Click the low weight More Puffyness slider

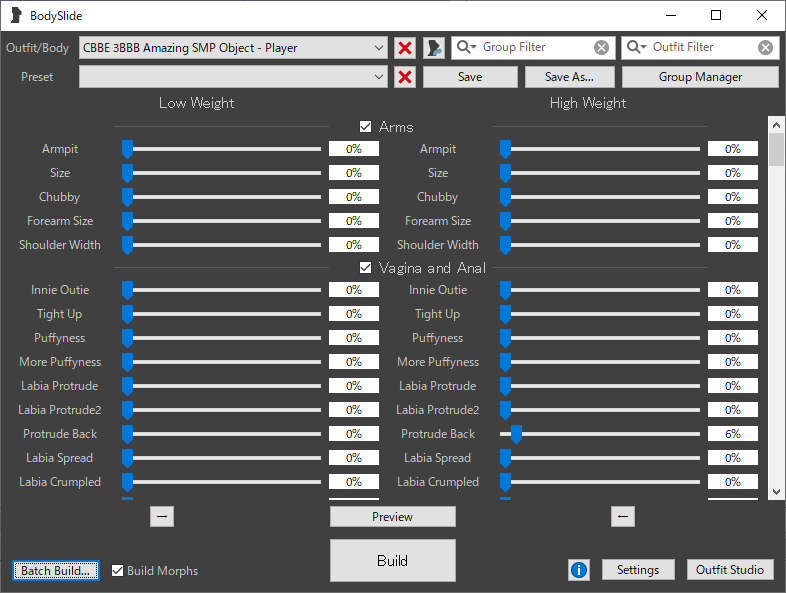coord(222,362)
